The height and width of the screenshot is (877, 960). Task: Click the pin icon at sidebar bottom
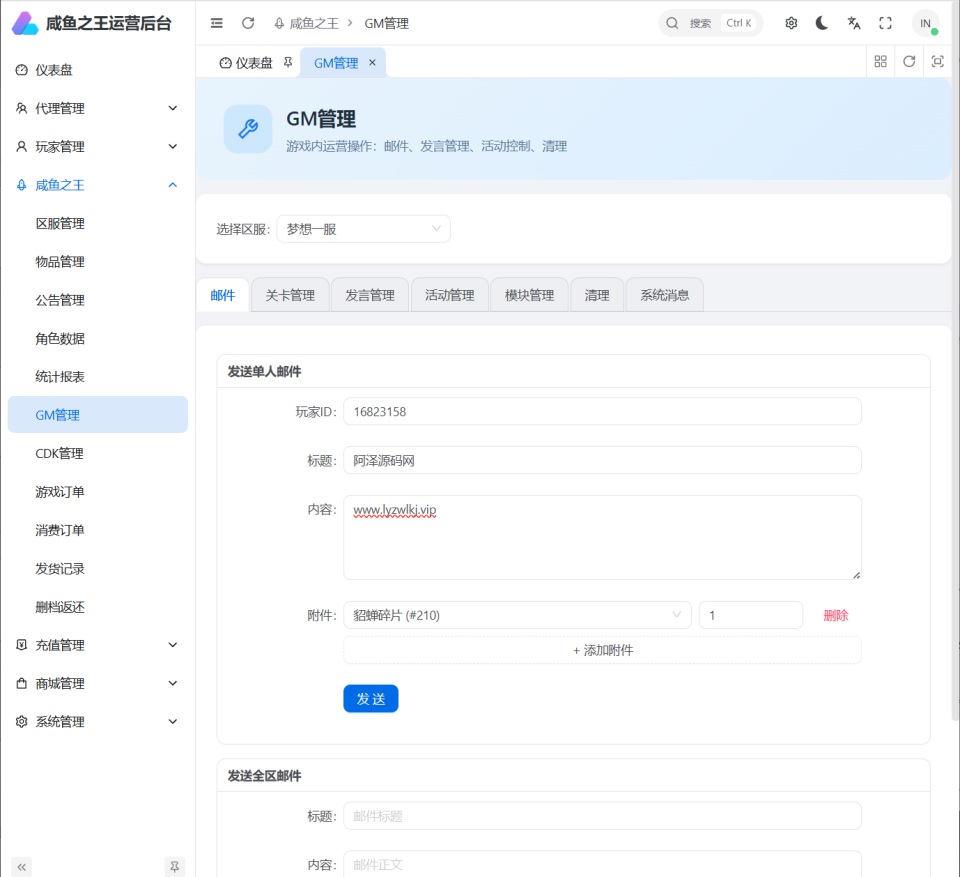[x=174, y=867]
